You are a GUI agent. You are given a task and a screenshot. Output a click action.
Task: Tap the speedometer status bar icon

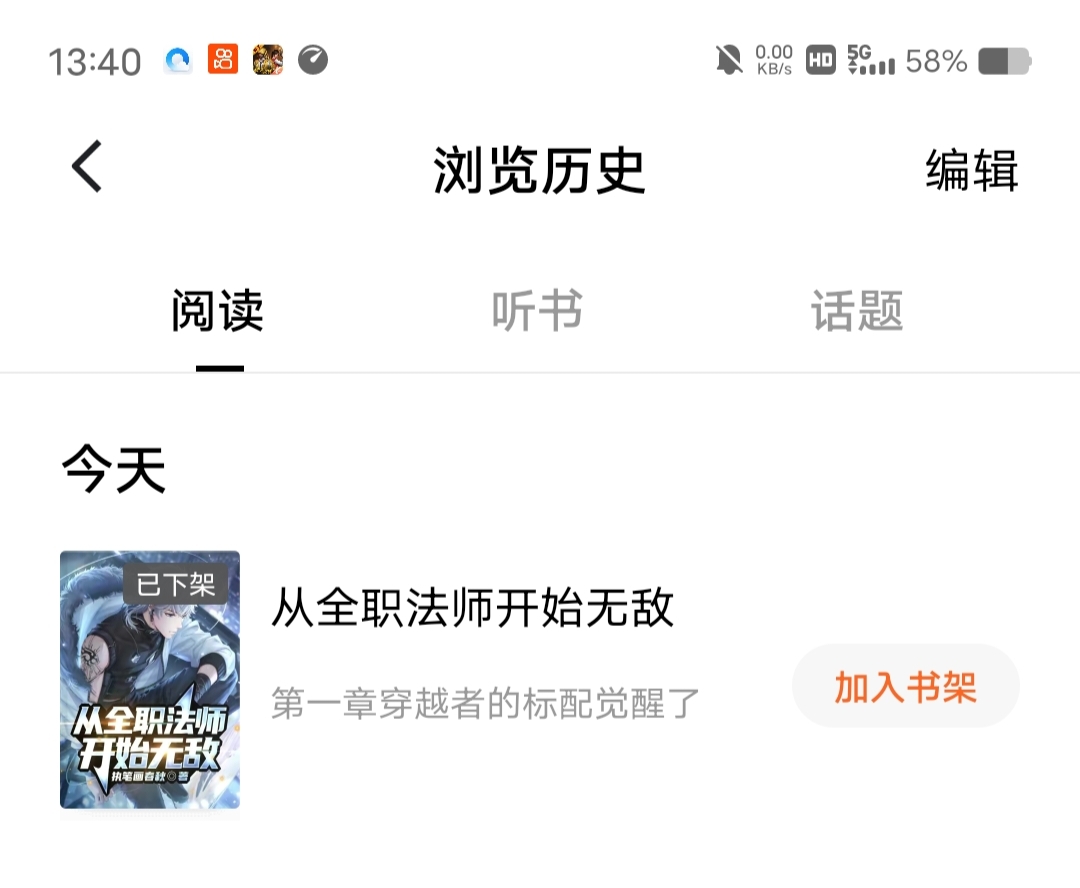click(x=313, y=59)
